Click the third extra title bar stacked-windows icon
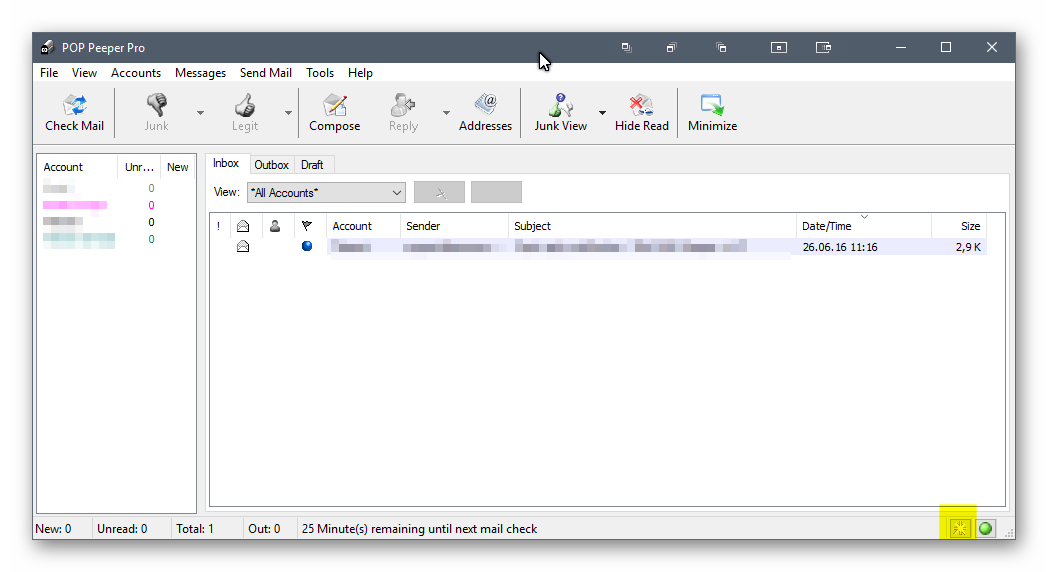The width and height of the screenshot is (1048, 572). click(721, 47)
